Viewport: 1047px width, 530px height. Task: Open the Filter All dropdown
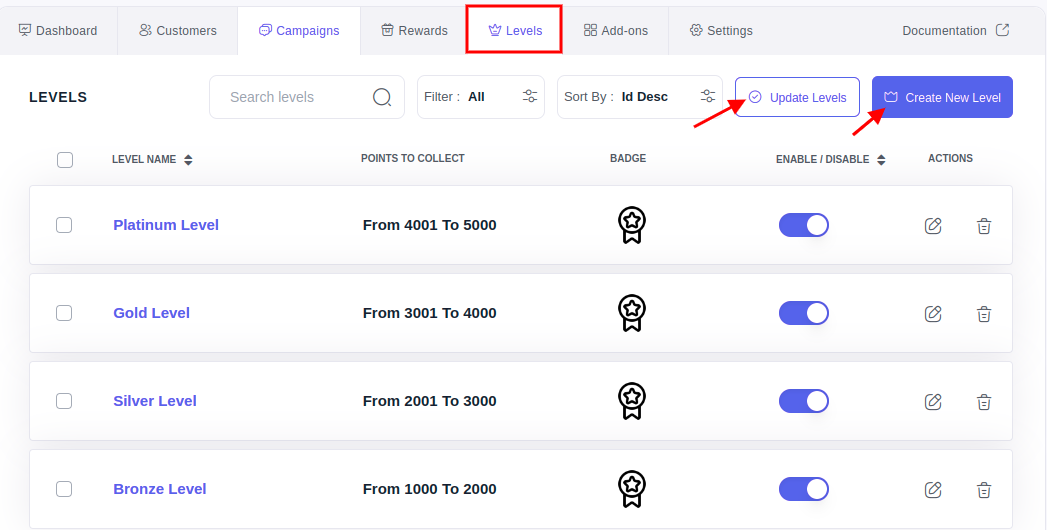pos(481,97)
